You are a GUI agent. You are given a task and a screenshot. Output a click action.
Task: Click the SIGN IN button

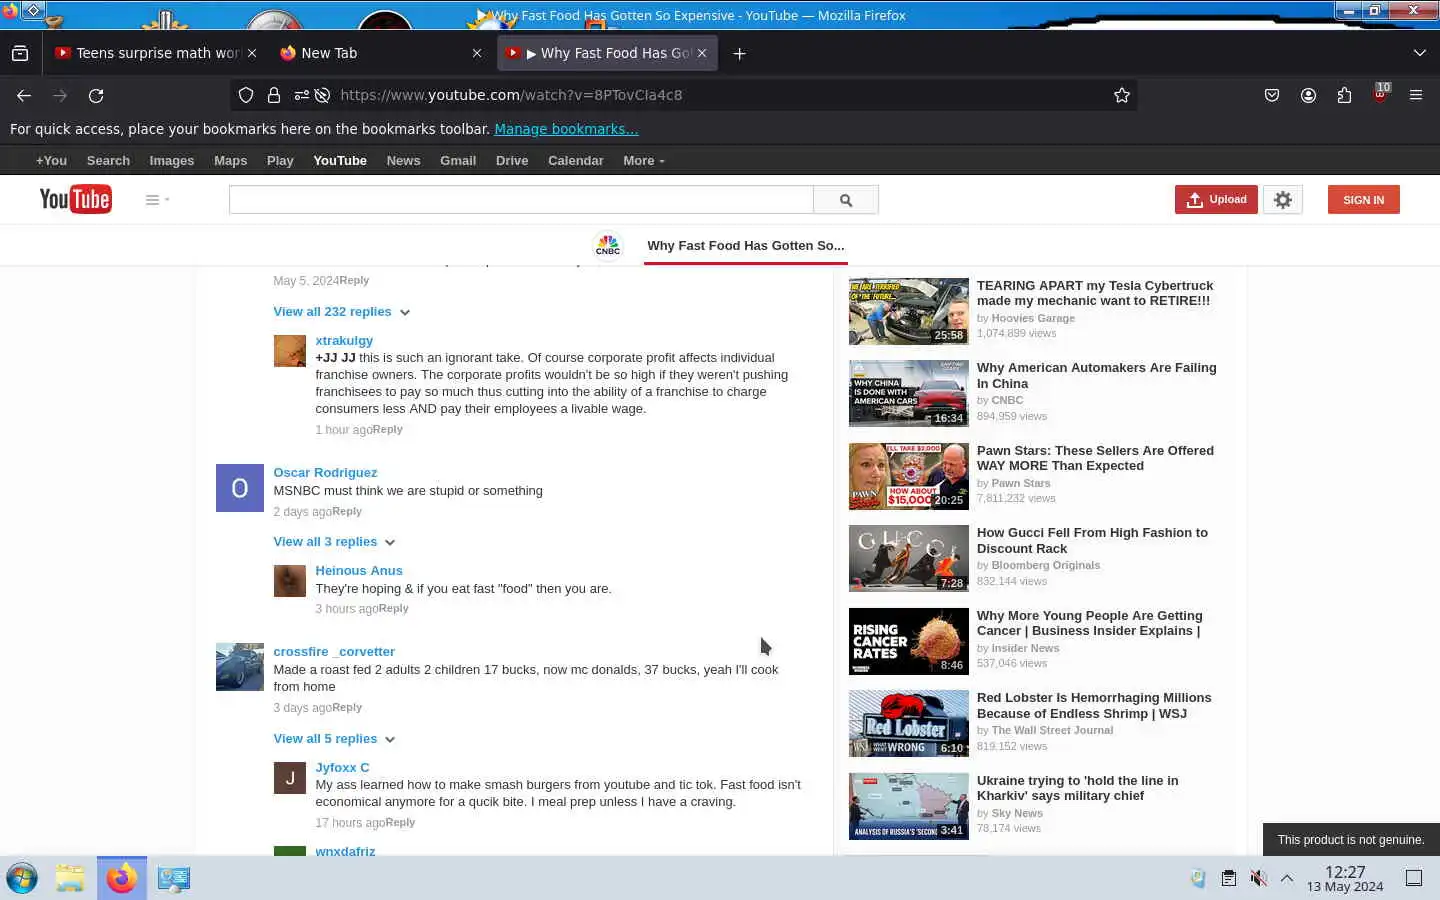(1364, 200)
